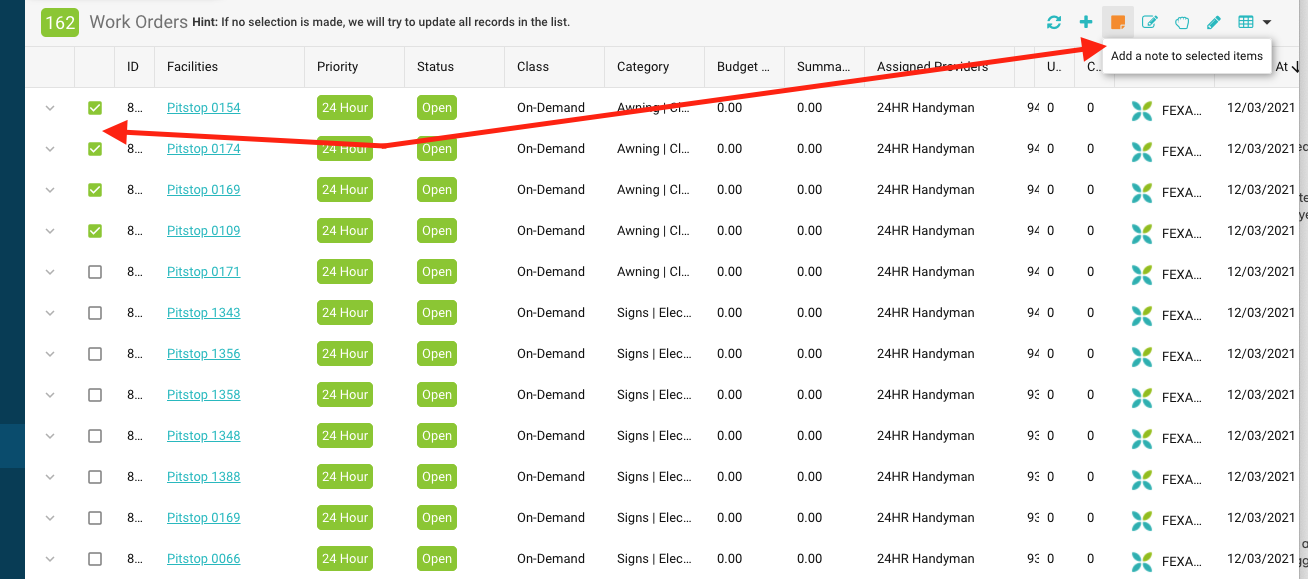Open the Pitstop 0174 facility link
This screenshot has width=1308, height=579.
pos(203,148)
